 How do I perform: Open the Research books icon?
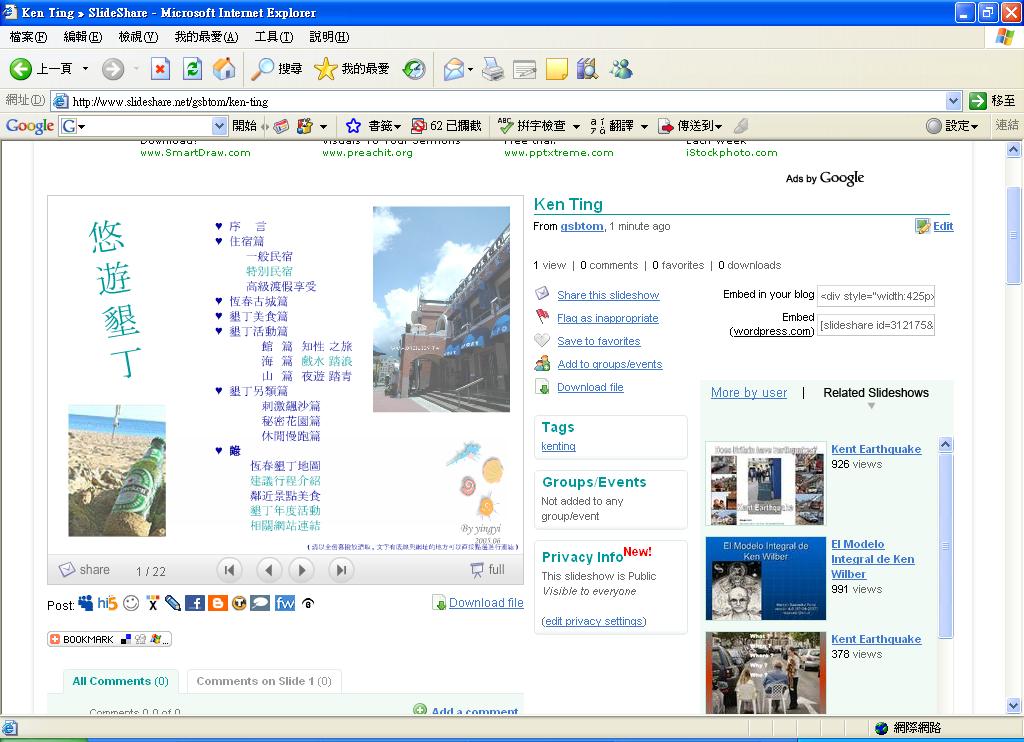coord(588,68)
